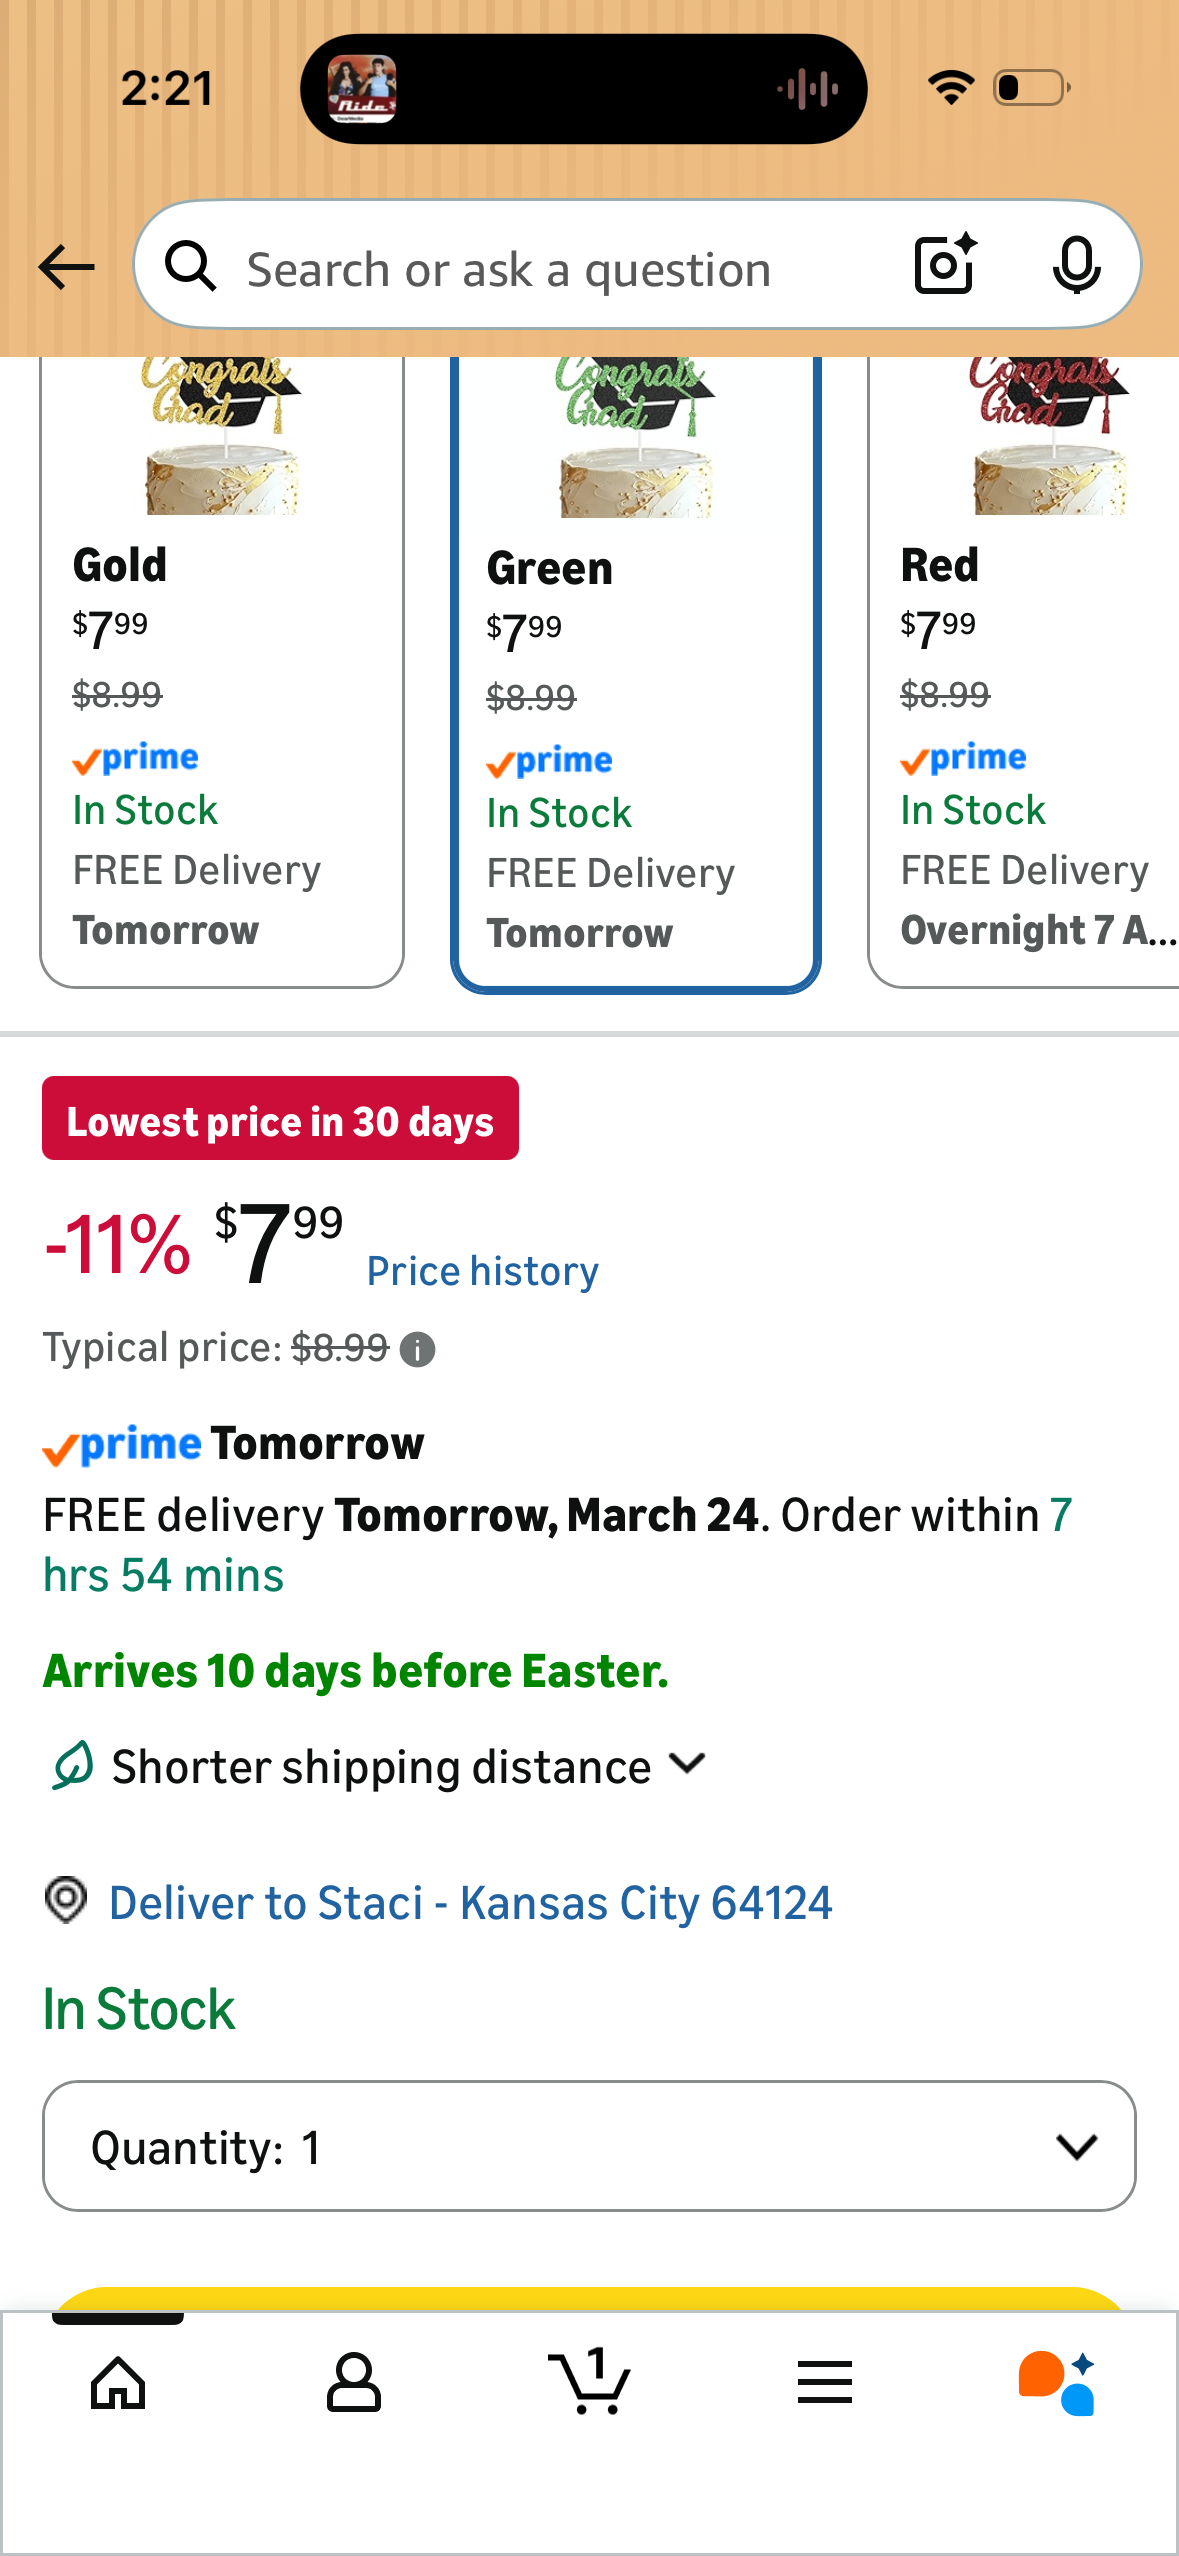
Task: Select the Green color option
Action: point(636,674)
